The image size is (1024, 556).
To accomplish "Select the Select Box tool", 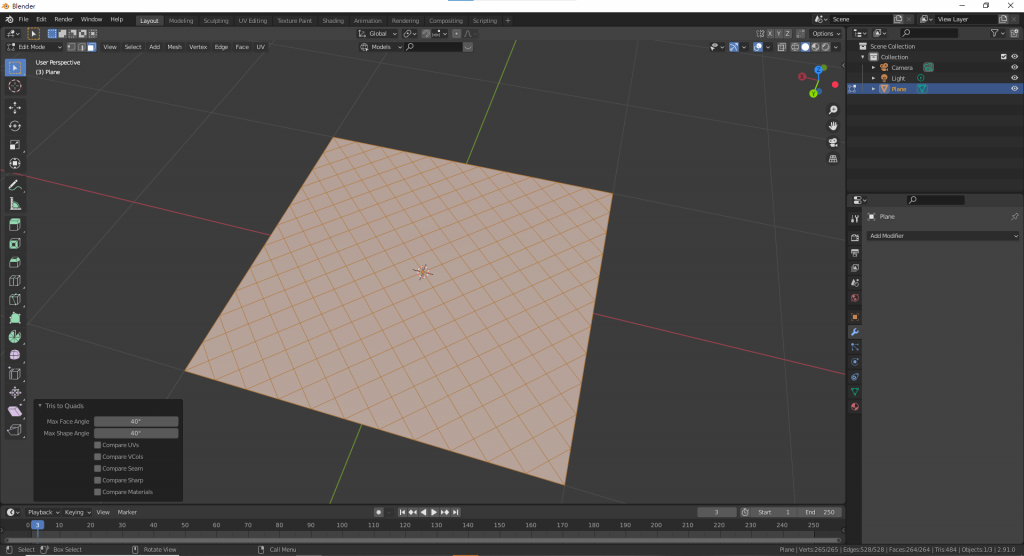I will tap(15, 67).
